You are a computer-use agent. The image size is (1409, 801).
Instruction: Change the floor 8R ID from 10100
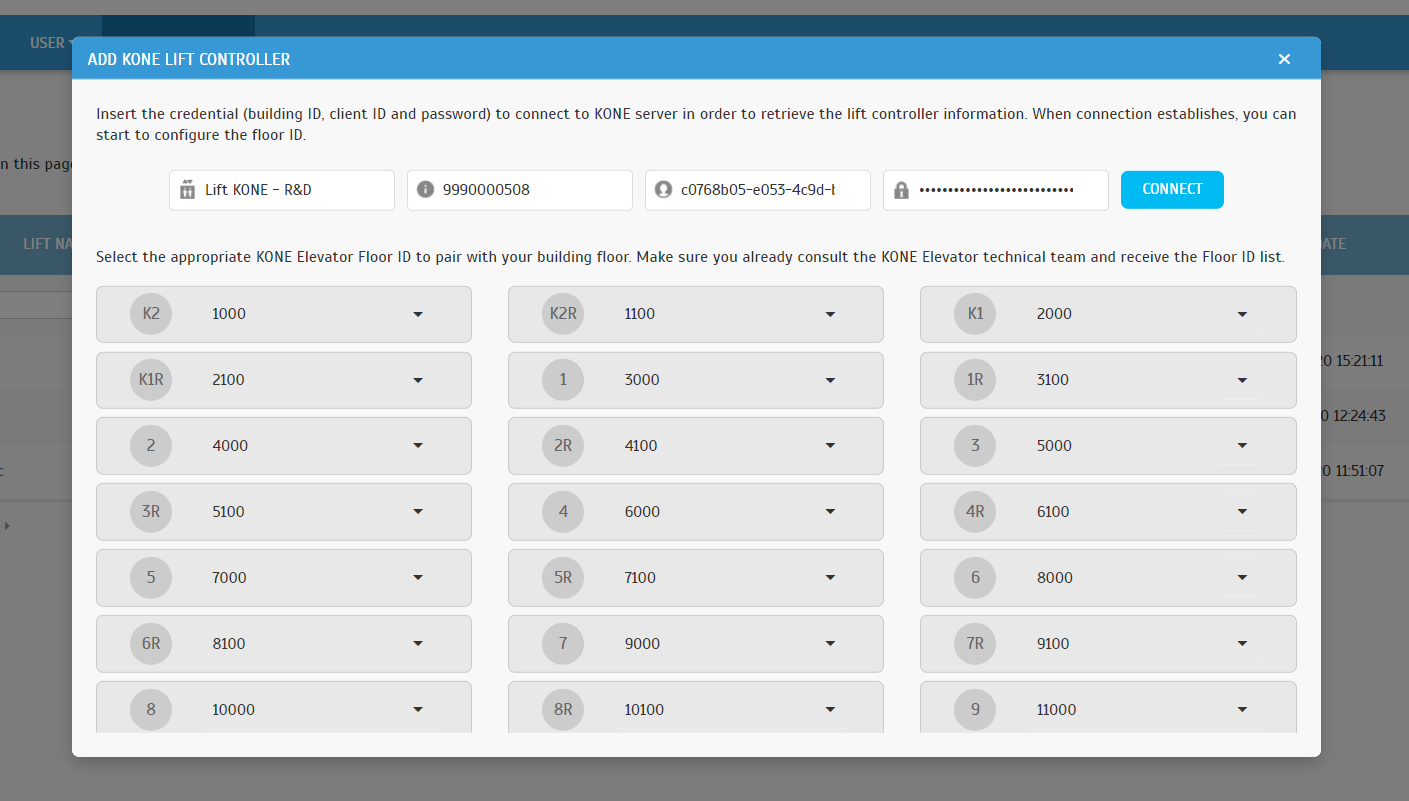[730, 710]
